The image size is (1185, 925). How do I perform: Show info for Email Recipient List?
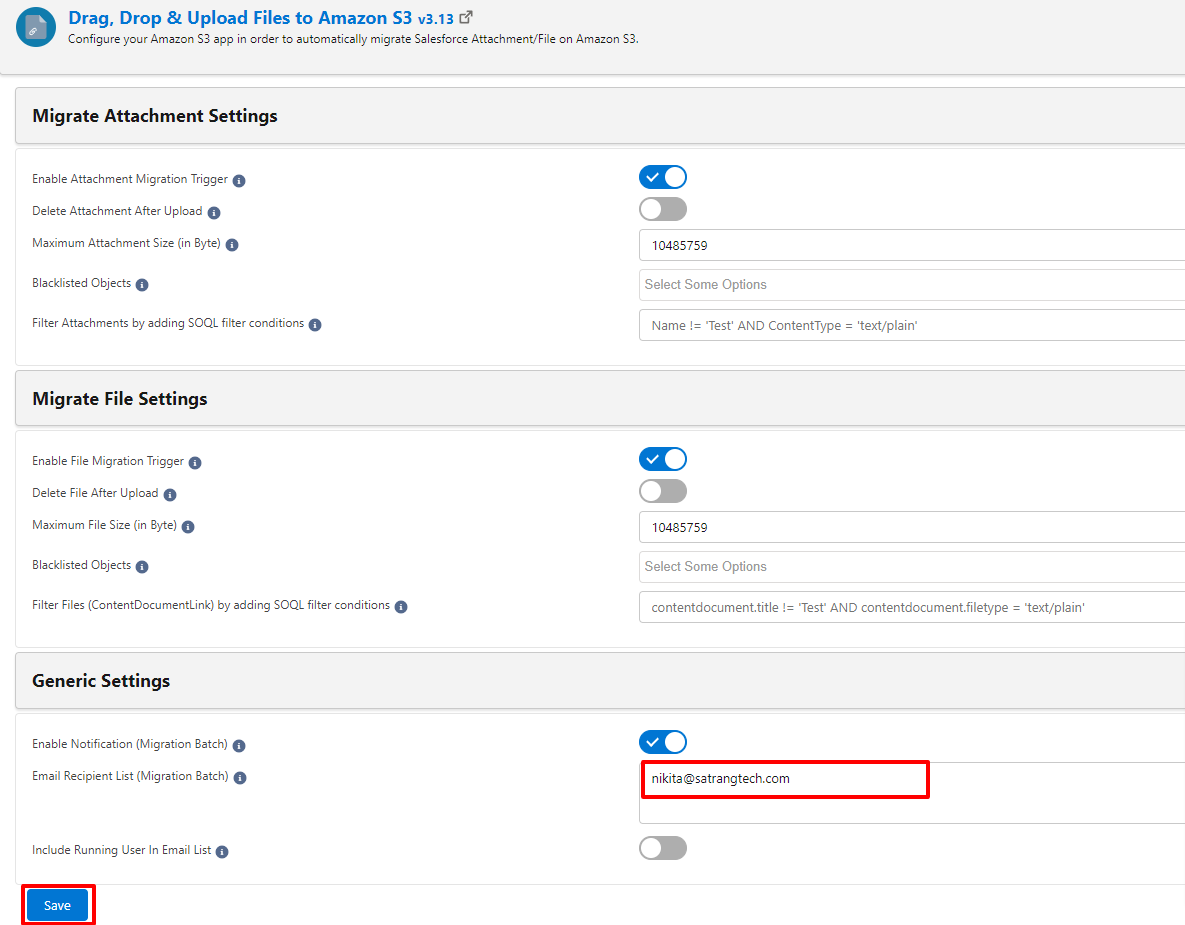[240, 778]
